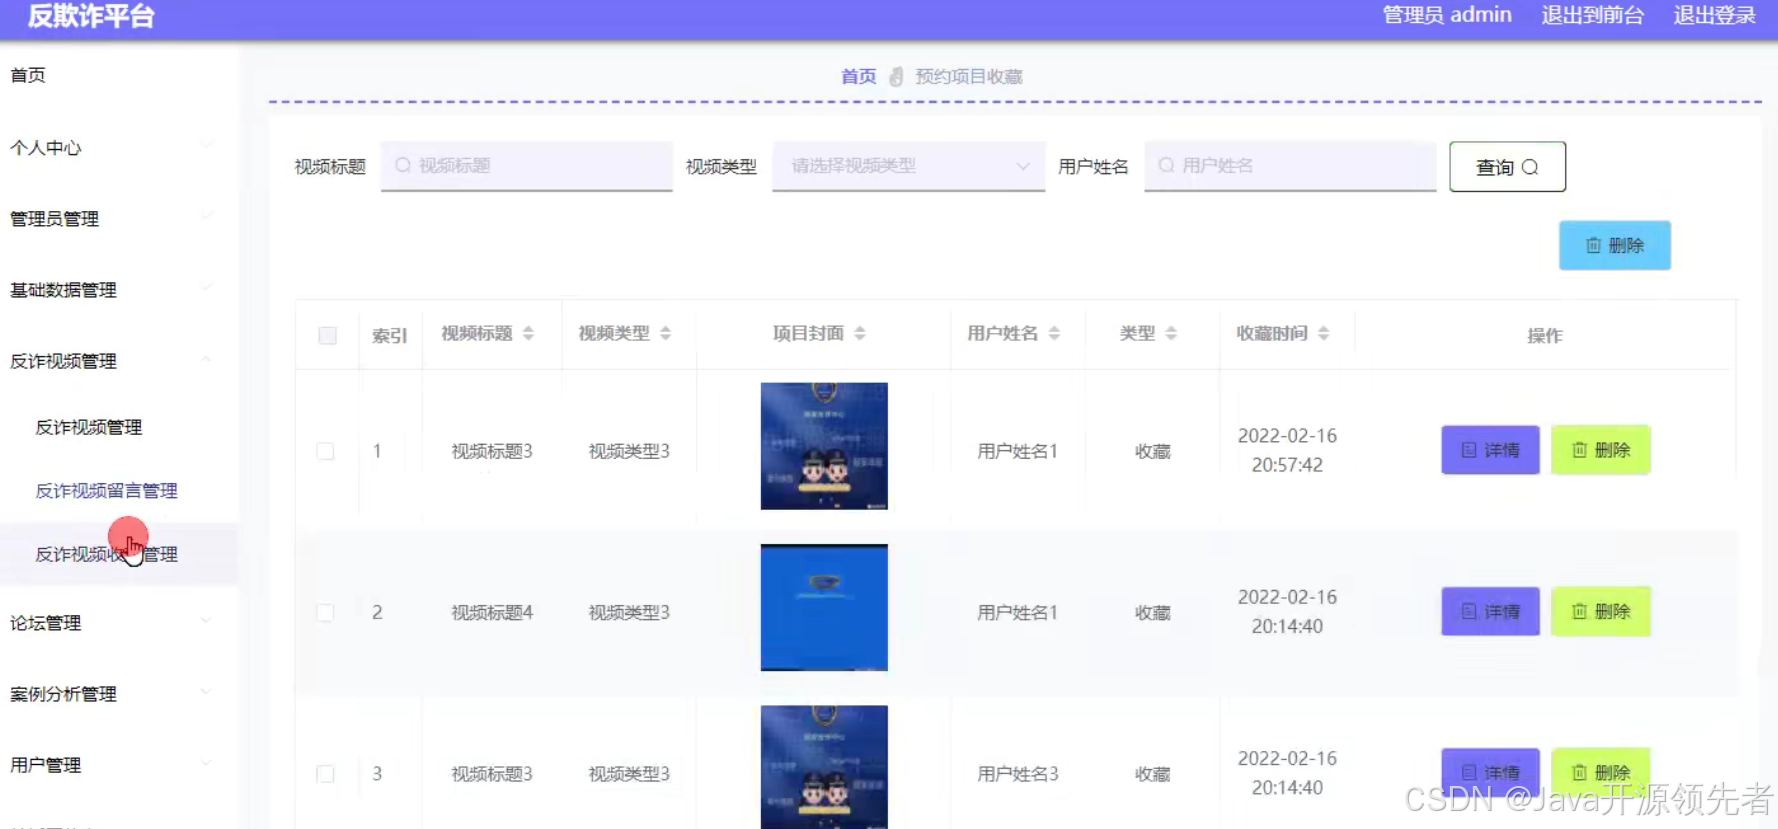Open row 2 blue cover thumbnail
This screenshot has width=1778, height=829.
coord(824,607)
